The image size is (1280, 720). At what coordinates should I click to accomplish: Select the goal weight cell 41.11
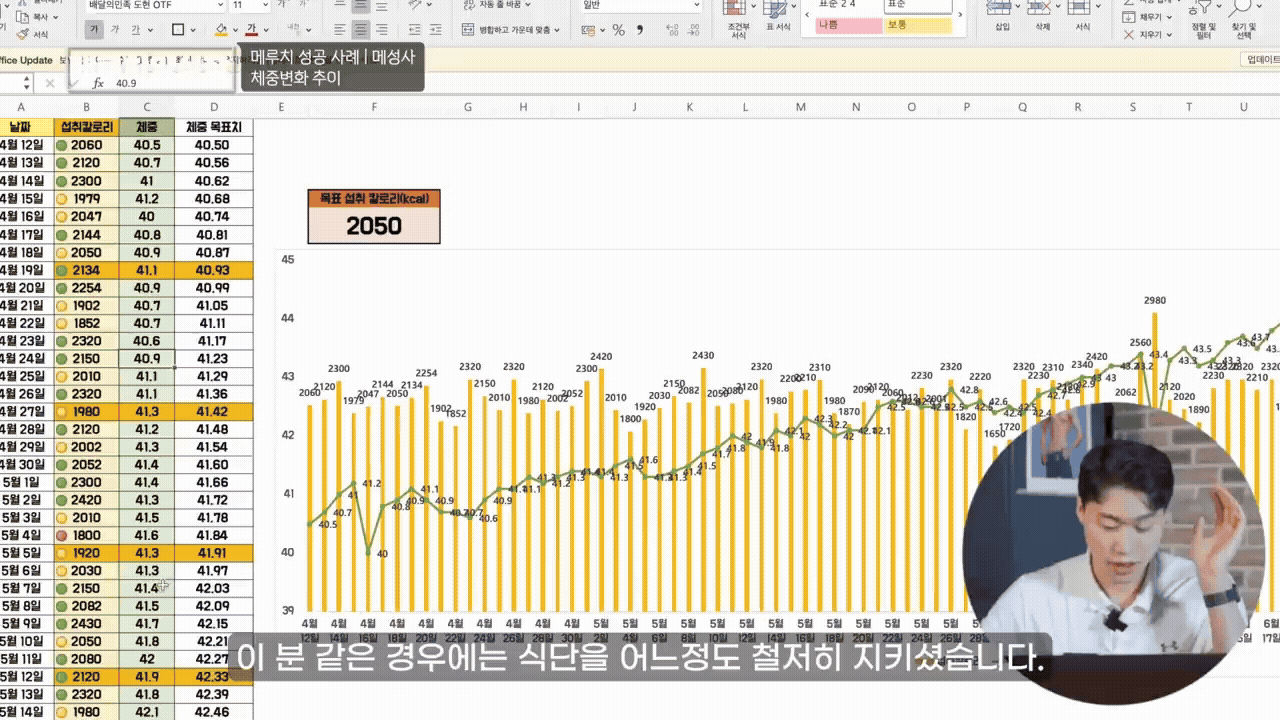[214, 323]
